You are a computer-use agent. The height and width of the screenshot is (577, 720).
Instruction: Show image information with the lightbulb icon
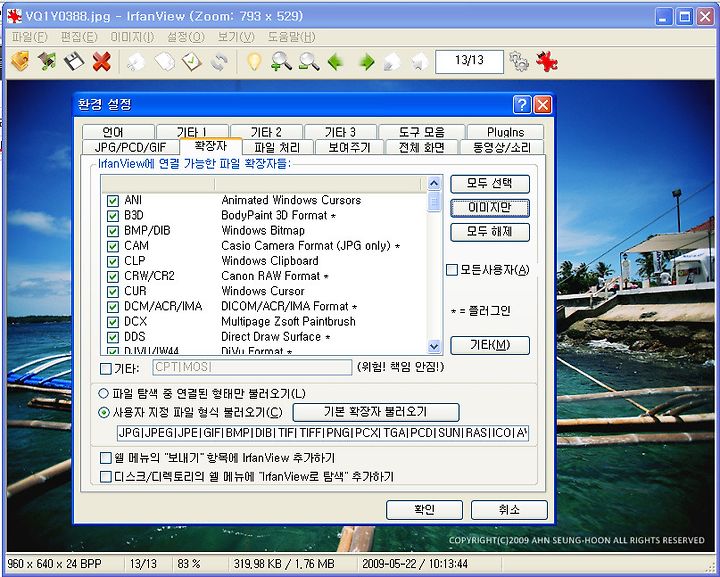(254, 62)
